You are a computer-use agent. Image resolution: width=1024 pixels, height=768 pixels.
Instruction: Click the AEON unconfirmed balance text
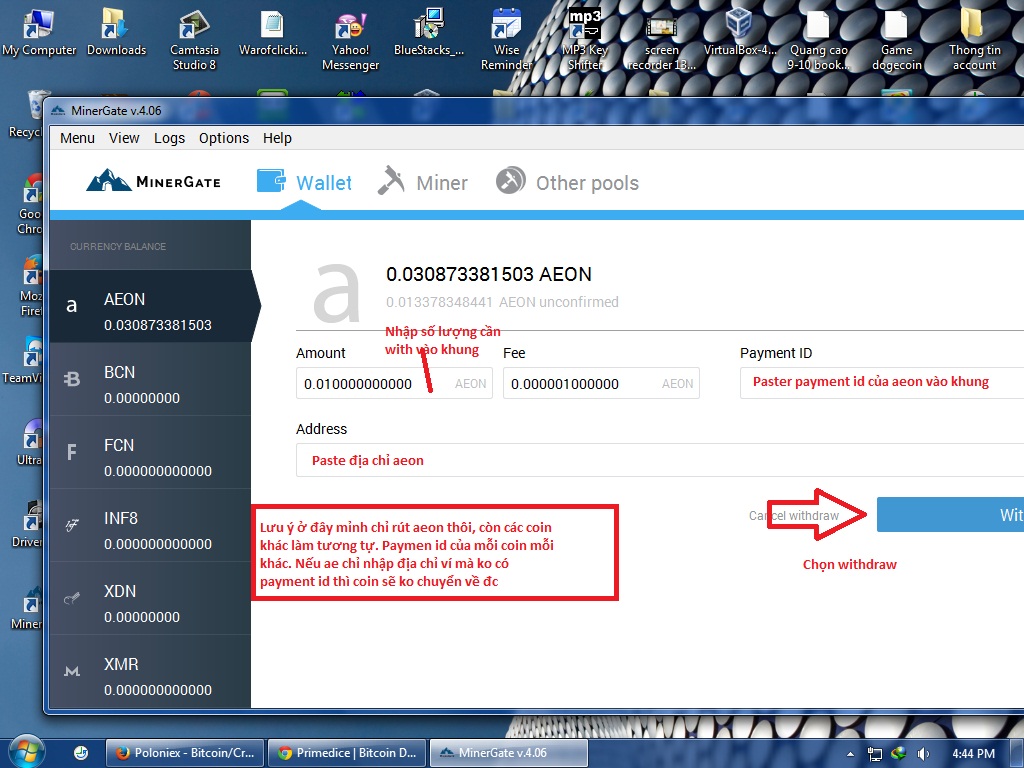click(x=502, y=302)
